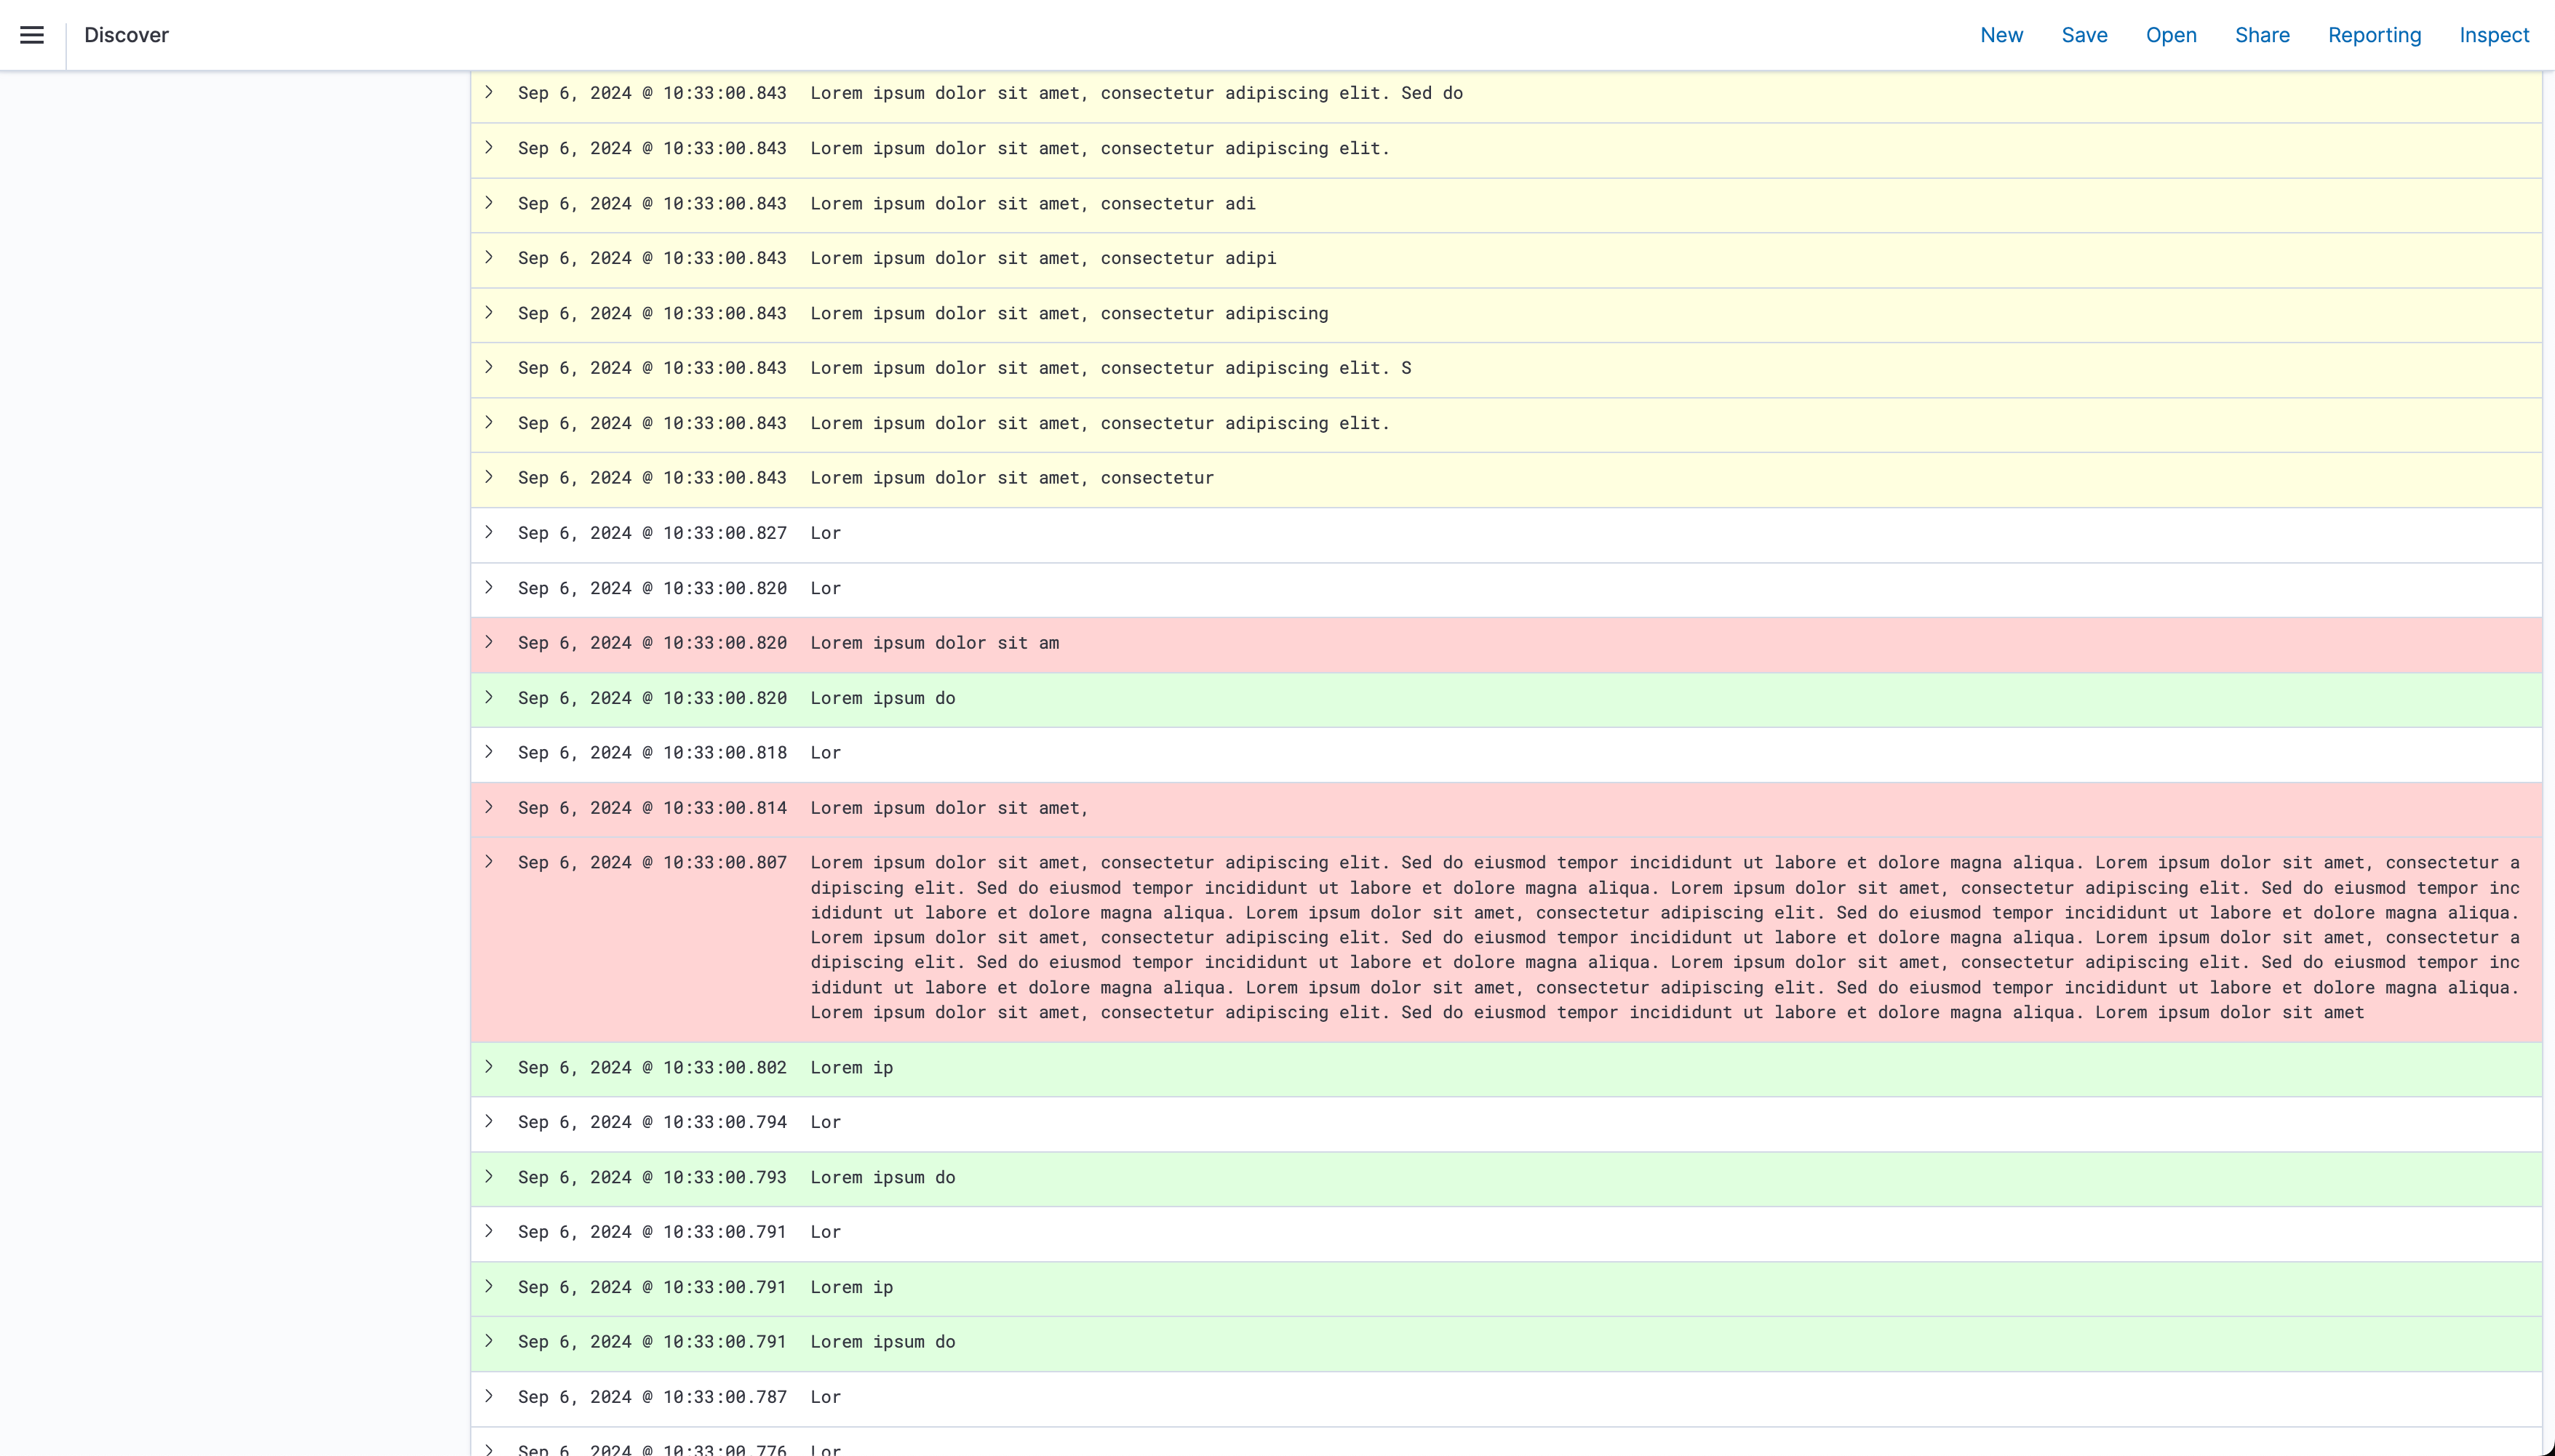This screenshot has height=1456, width=2555.
Task: Expand the 10:33:00.802 green row
Action: tap(489, 1066)
